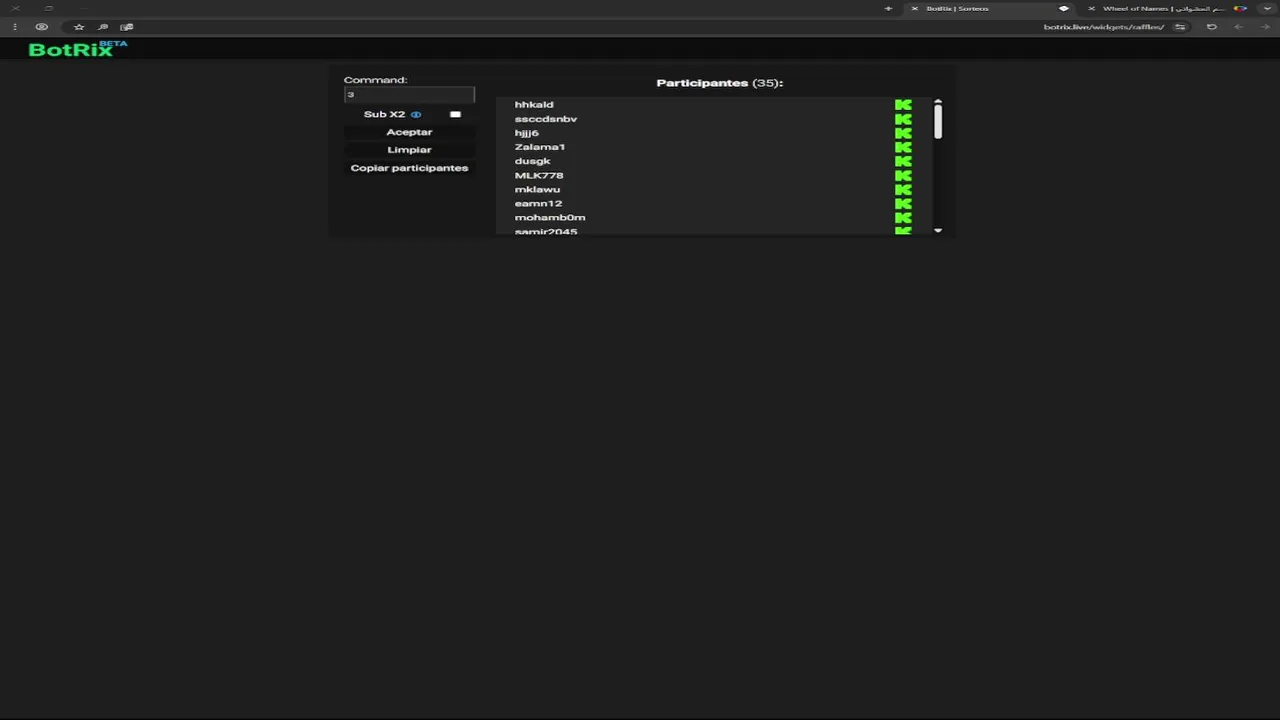Select participant MLK778
This screenshot has height=720, width=1280.
539,175
